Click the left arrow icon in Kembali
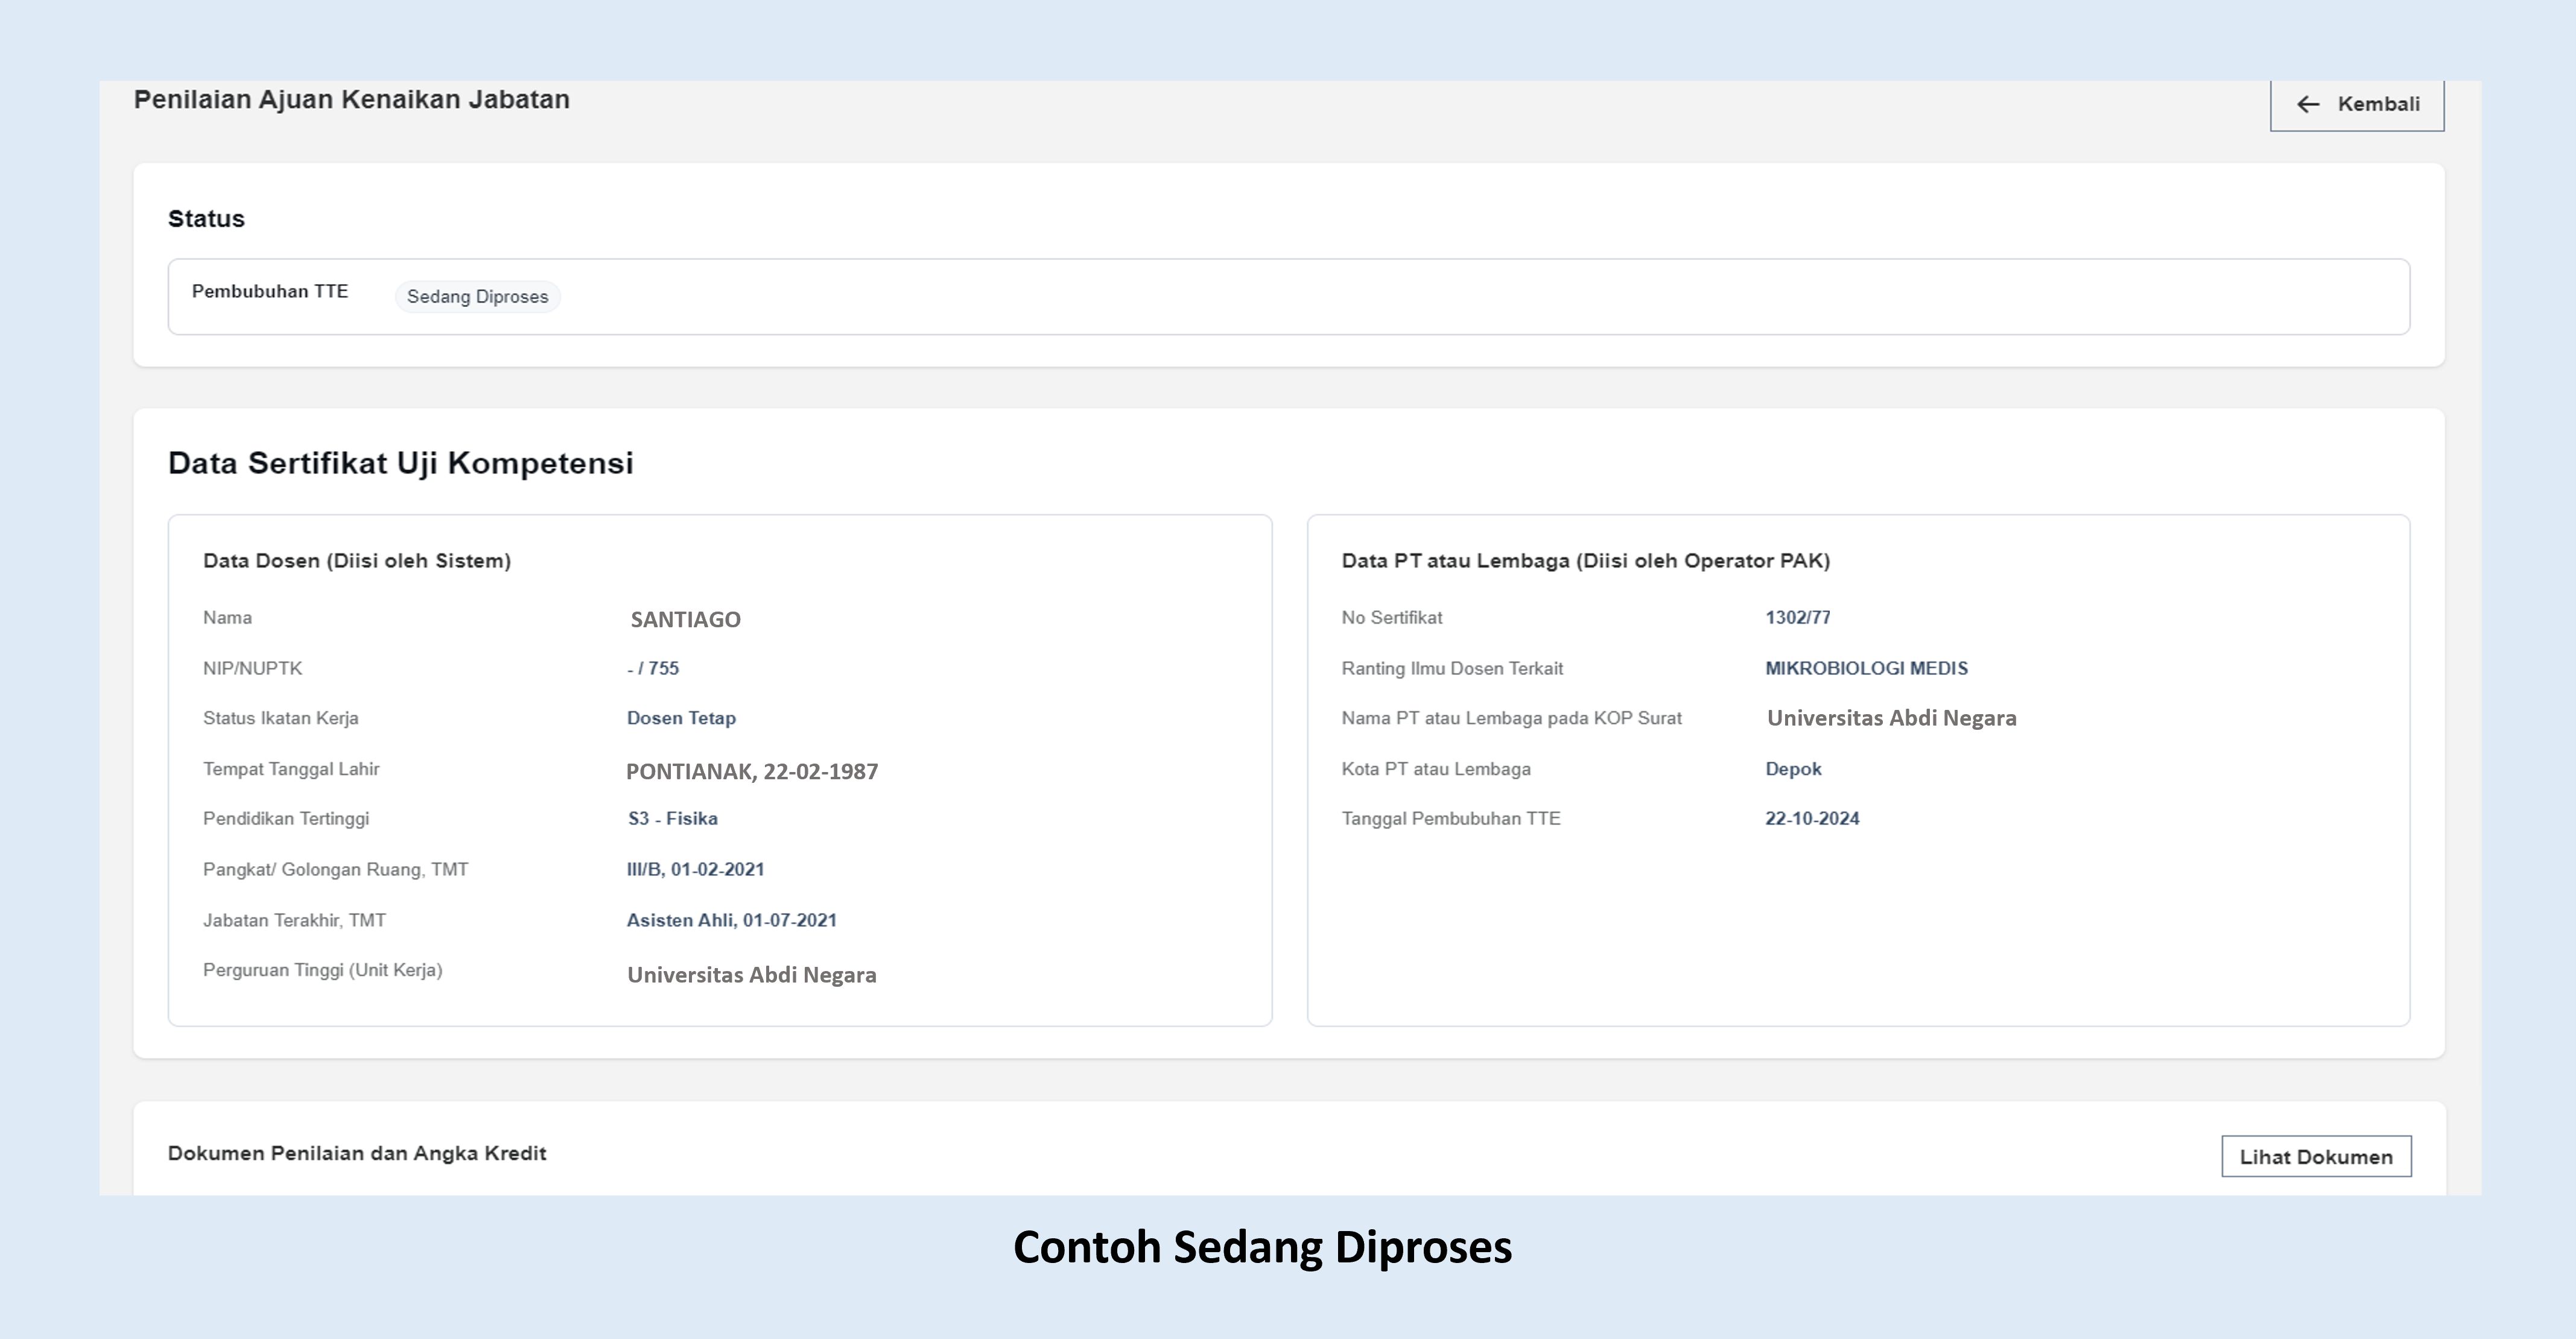Image resolution: width=2576 pixels, height=1339 pixels. click(2308, 105)
